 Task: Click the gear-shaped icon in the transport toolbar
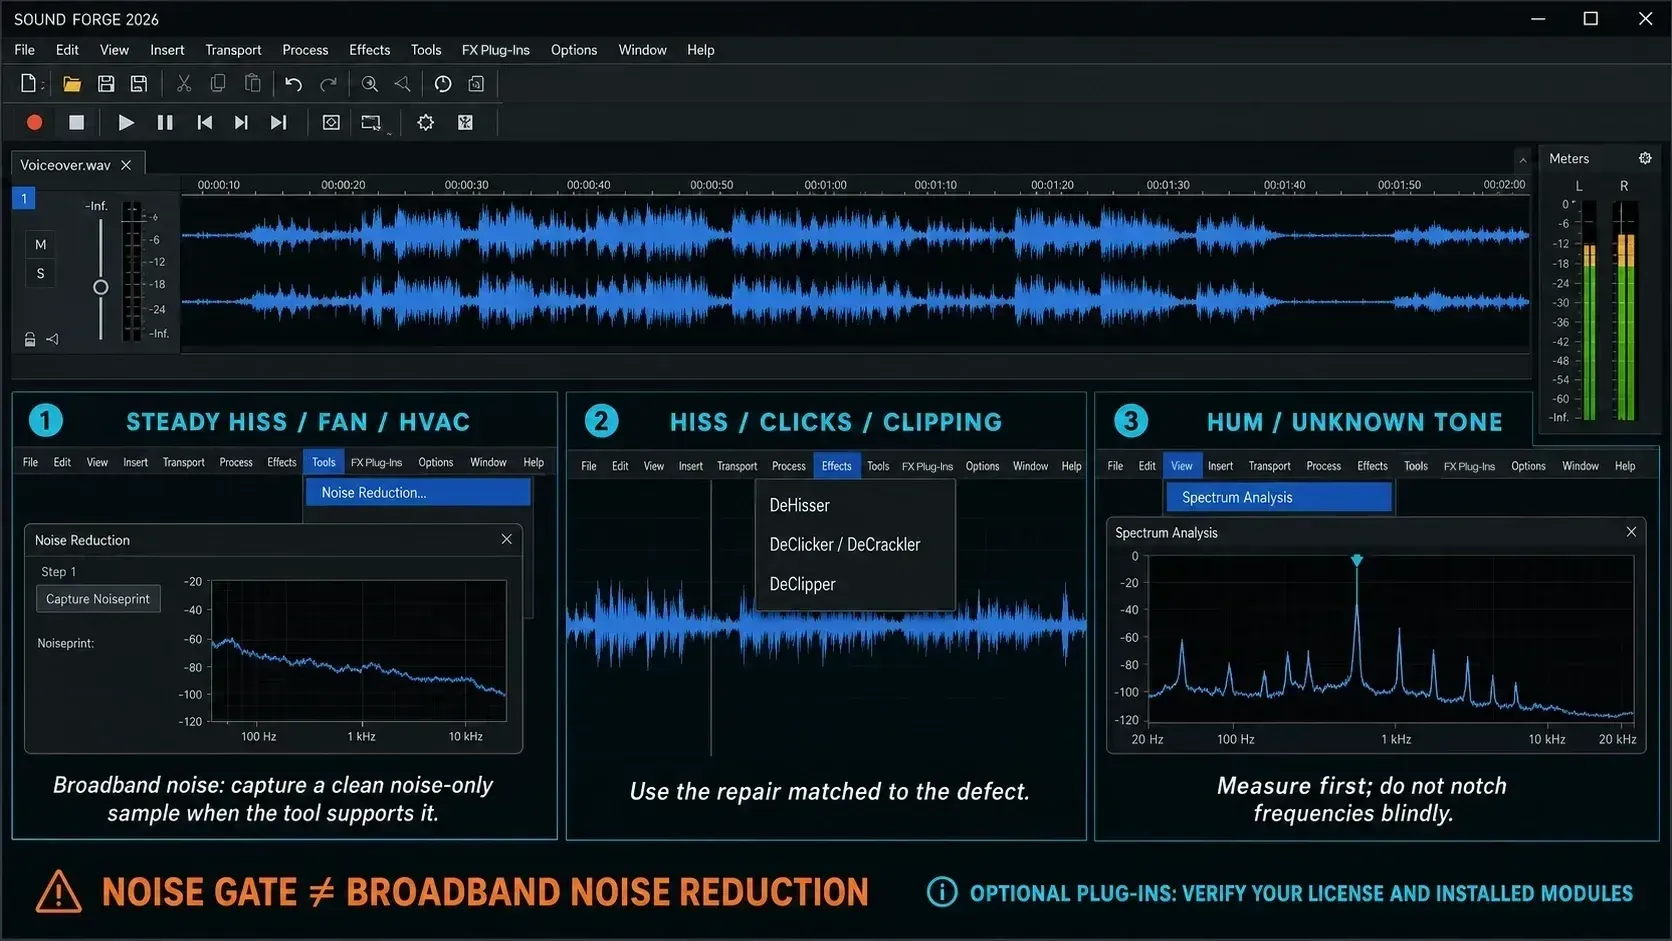point(426,122)
